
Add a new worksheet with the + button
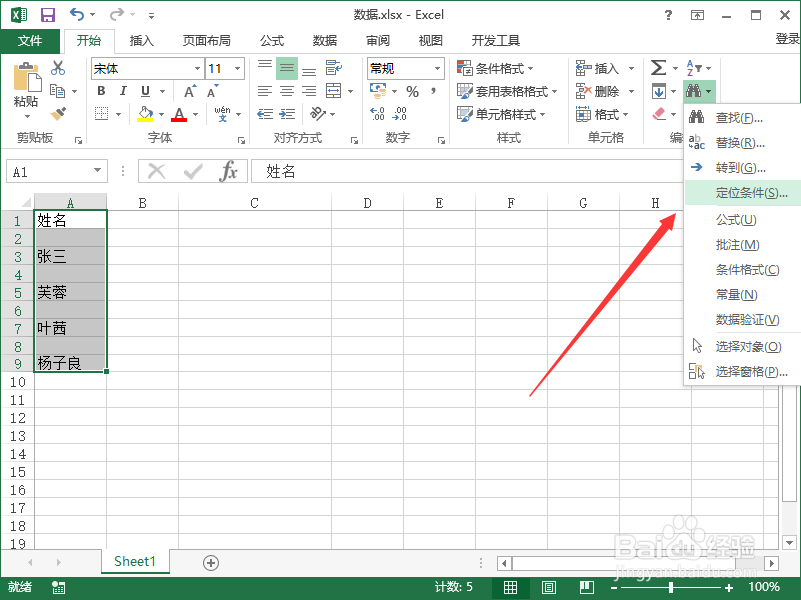(x=210, y=563)
